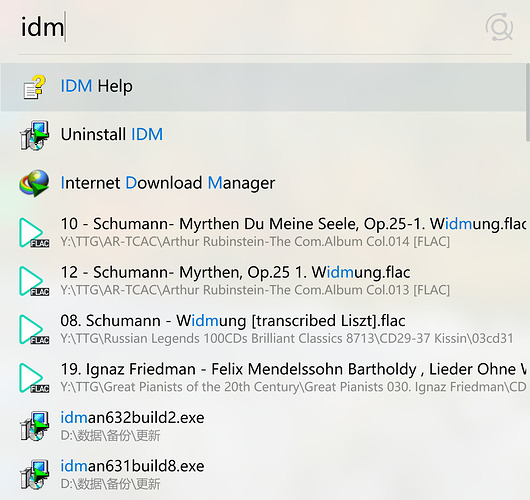
Task: Click FLAC icon for "12 - Schumann- Myrthen" file
Action: click(x=34, y=281)
